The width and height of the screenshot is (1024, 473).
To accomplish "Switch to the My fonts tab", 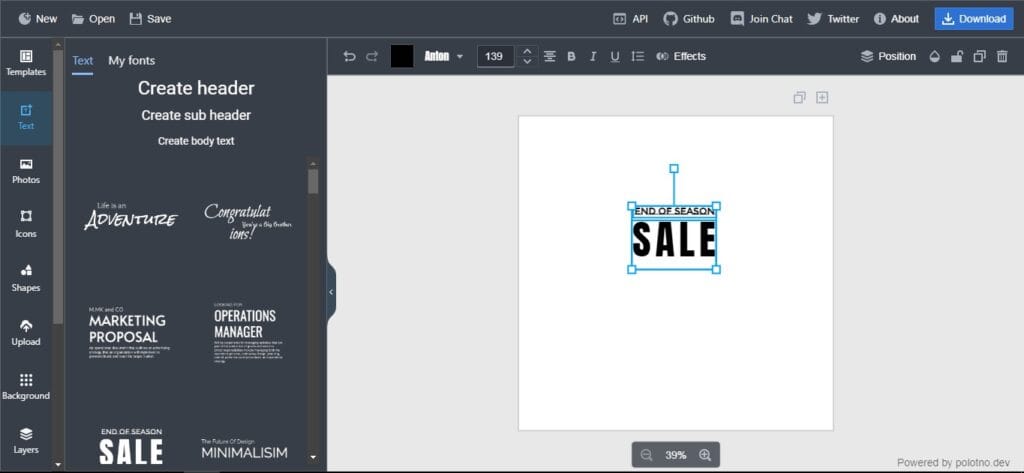I will tap(131, 61).
